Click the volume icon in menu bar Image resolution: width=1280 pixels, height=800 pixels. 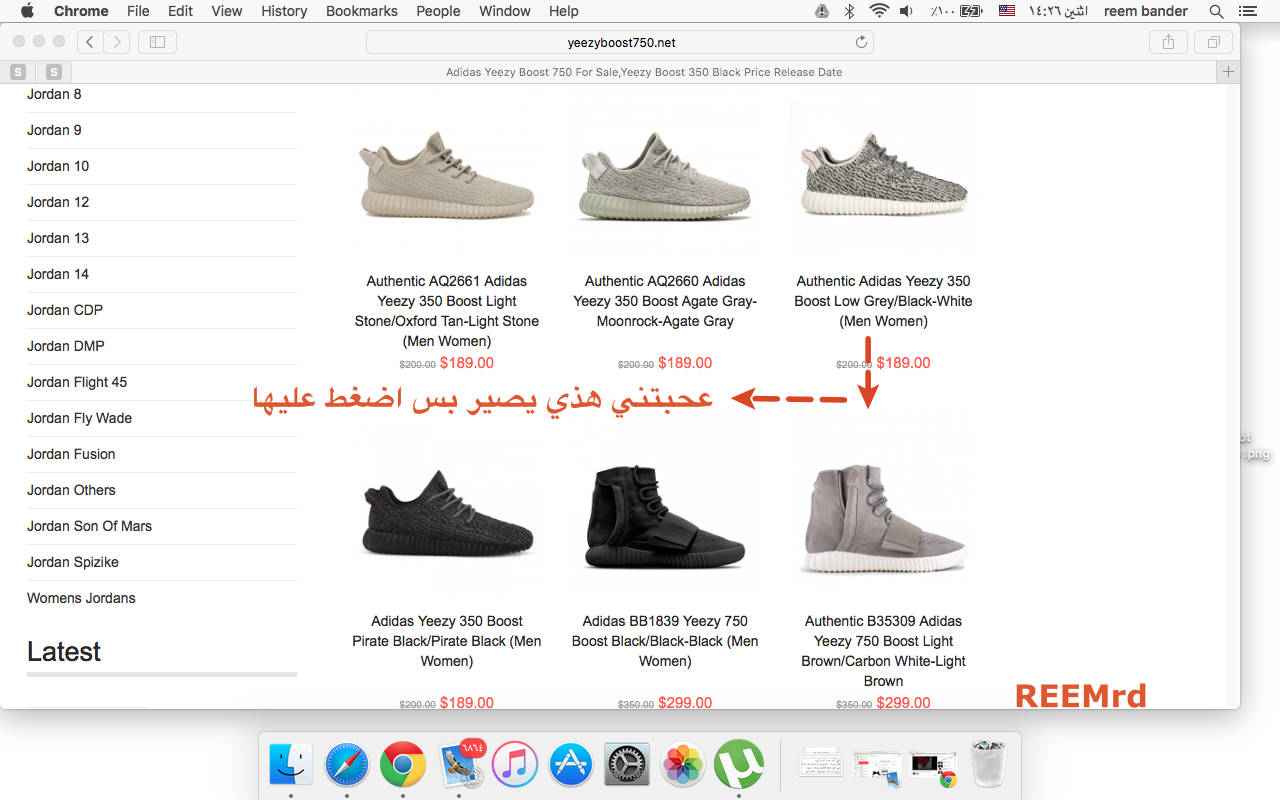pos(906,11)
